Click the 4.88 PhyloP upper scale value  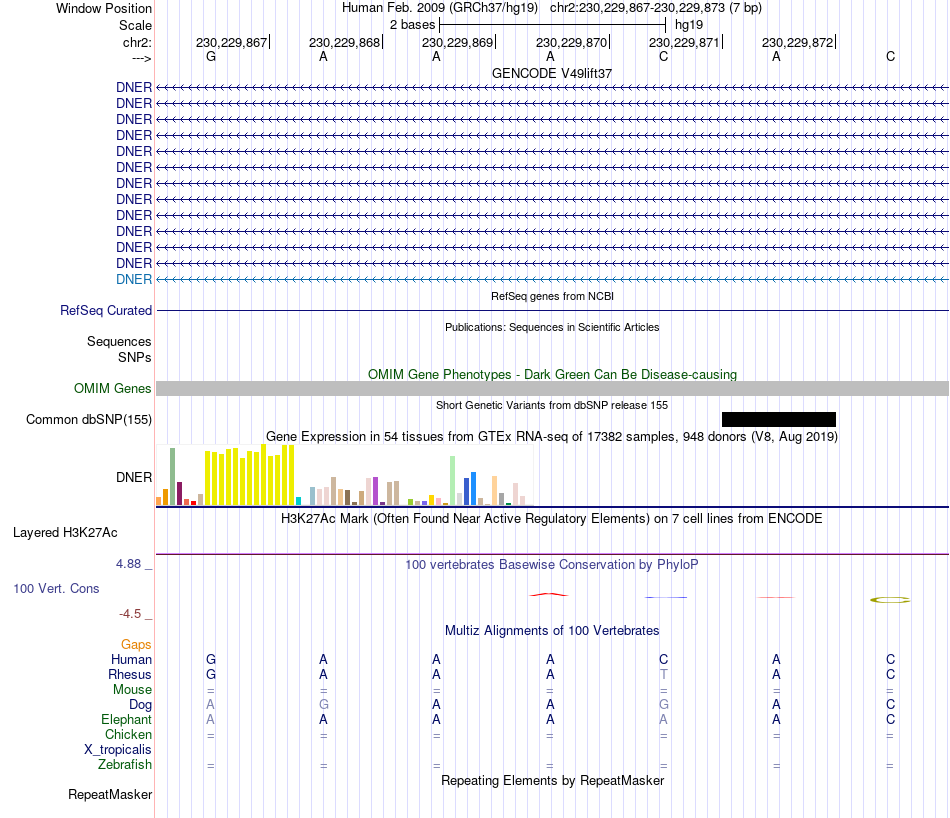(128, 564)
